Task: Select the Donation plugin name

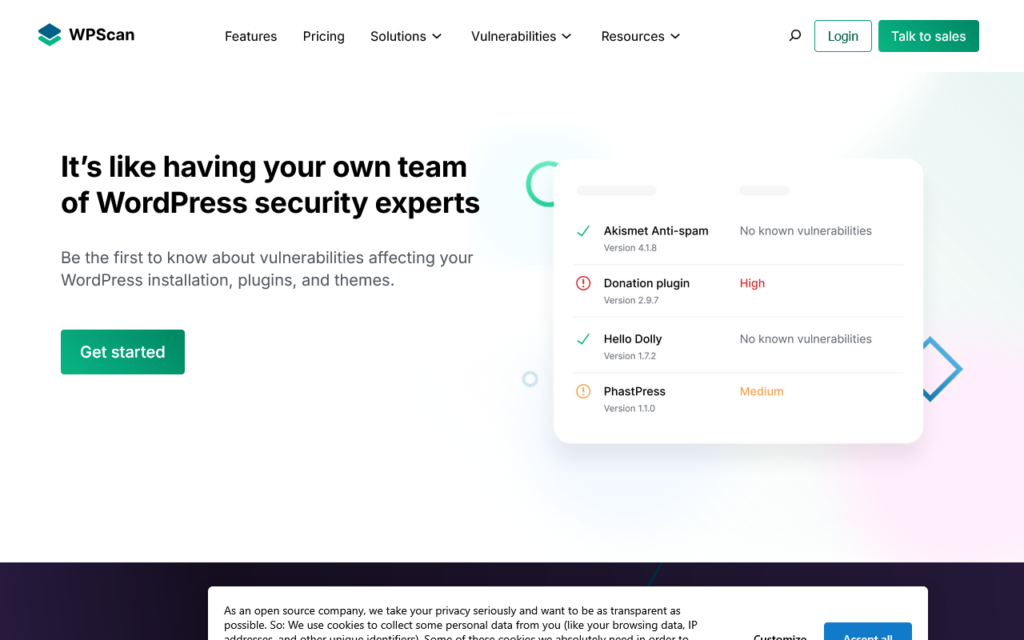Action: (x=647, y=283)
